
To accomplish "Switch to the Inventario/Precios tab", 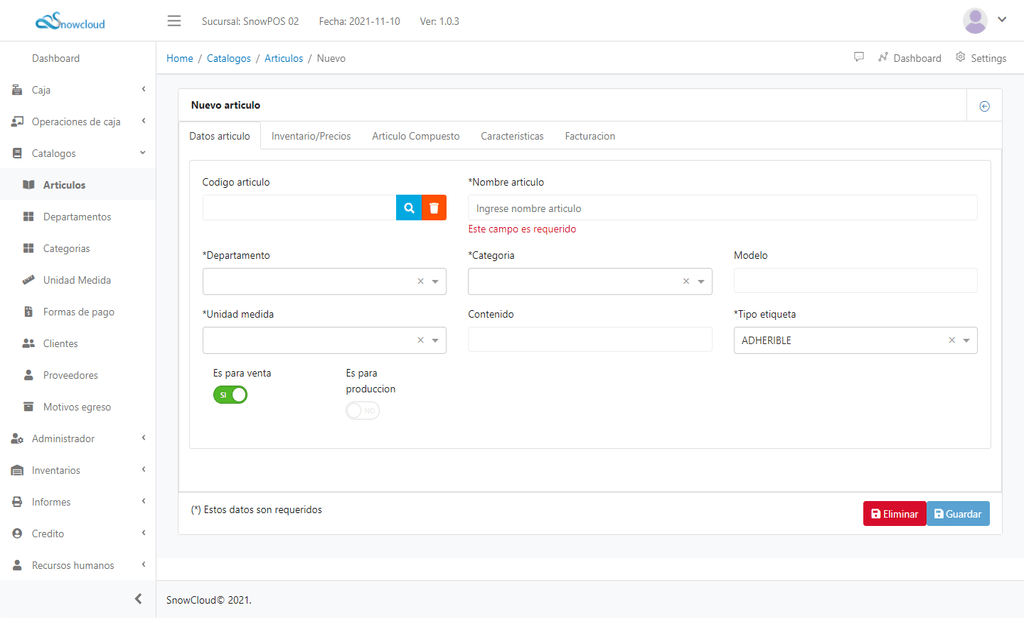I will coord(311,136).
